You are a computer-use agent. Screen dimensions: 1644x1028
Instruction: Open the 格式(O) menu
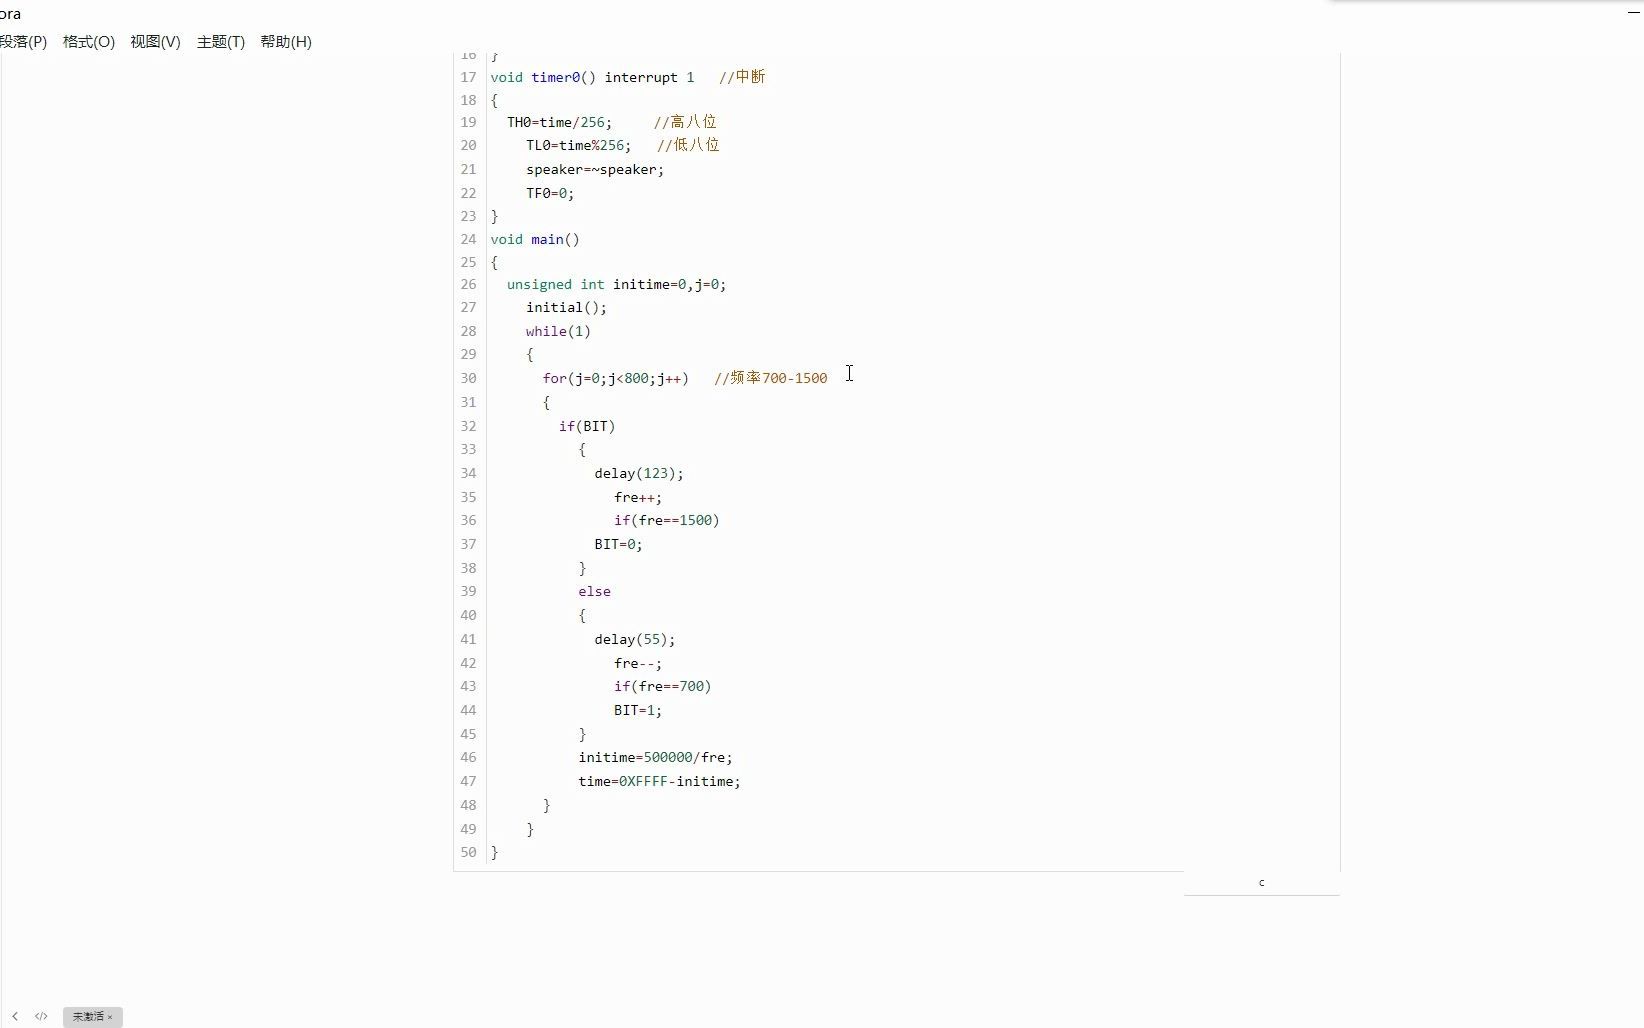(x=89, y=42)
